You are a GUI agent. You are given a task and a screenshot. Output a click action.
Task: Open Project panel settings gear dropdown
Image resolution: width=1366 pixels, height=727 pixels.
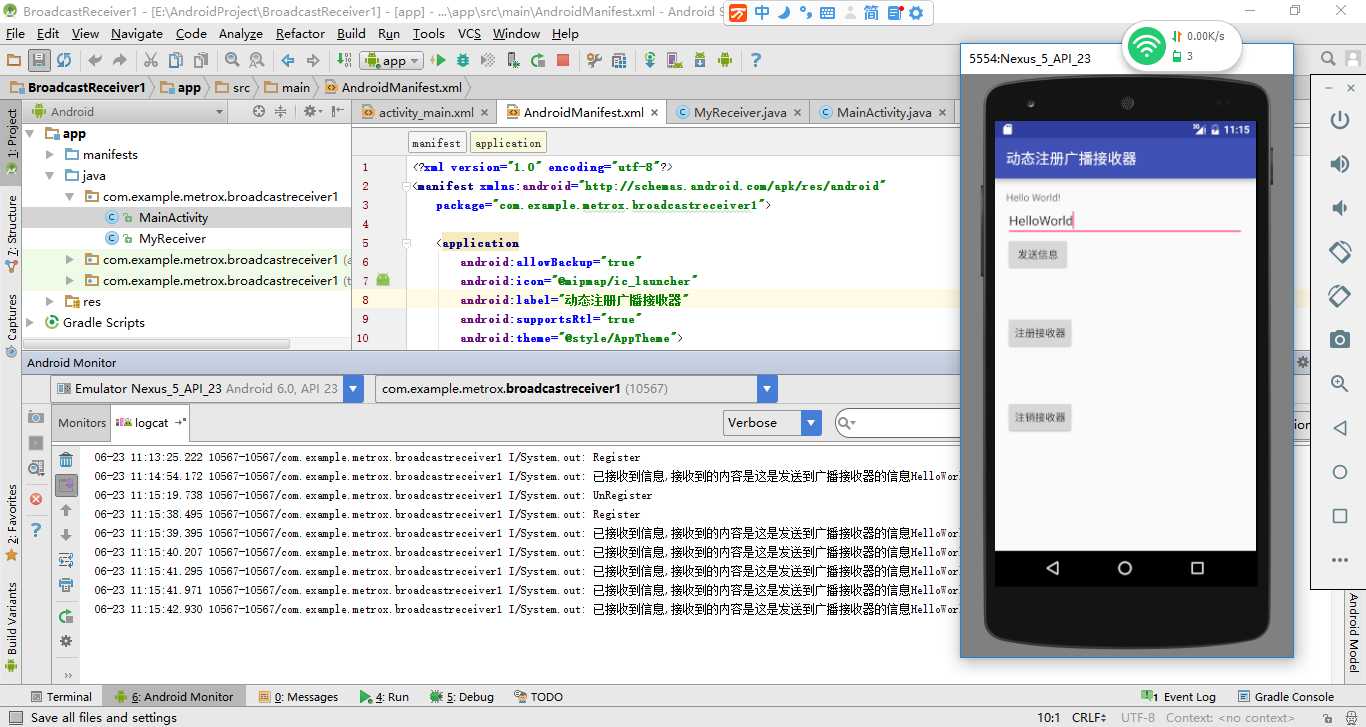[313, 111]
